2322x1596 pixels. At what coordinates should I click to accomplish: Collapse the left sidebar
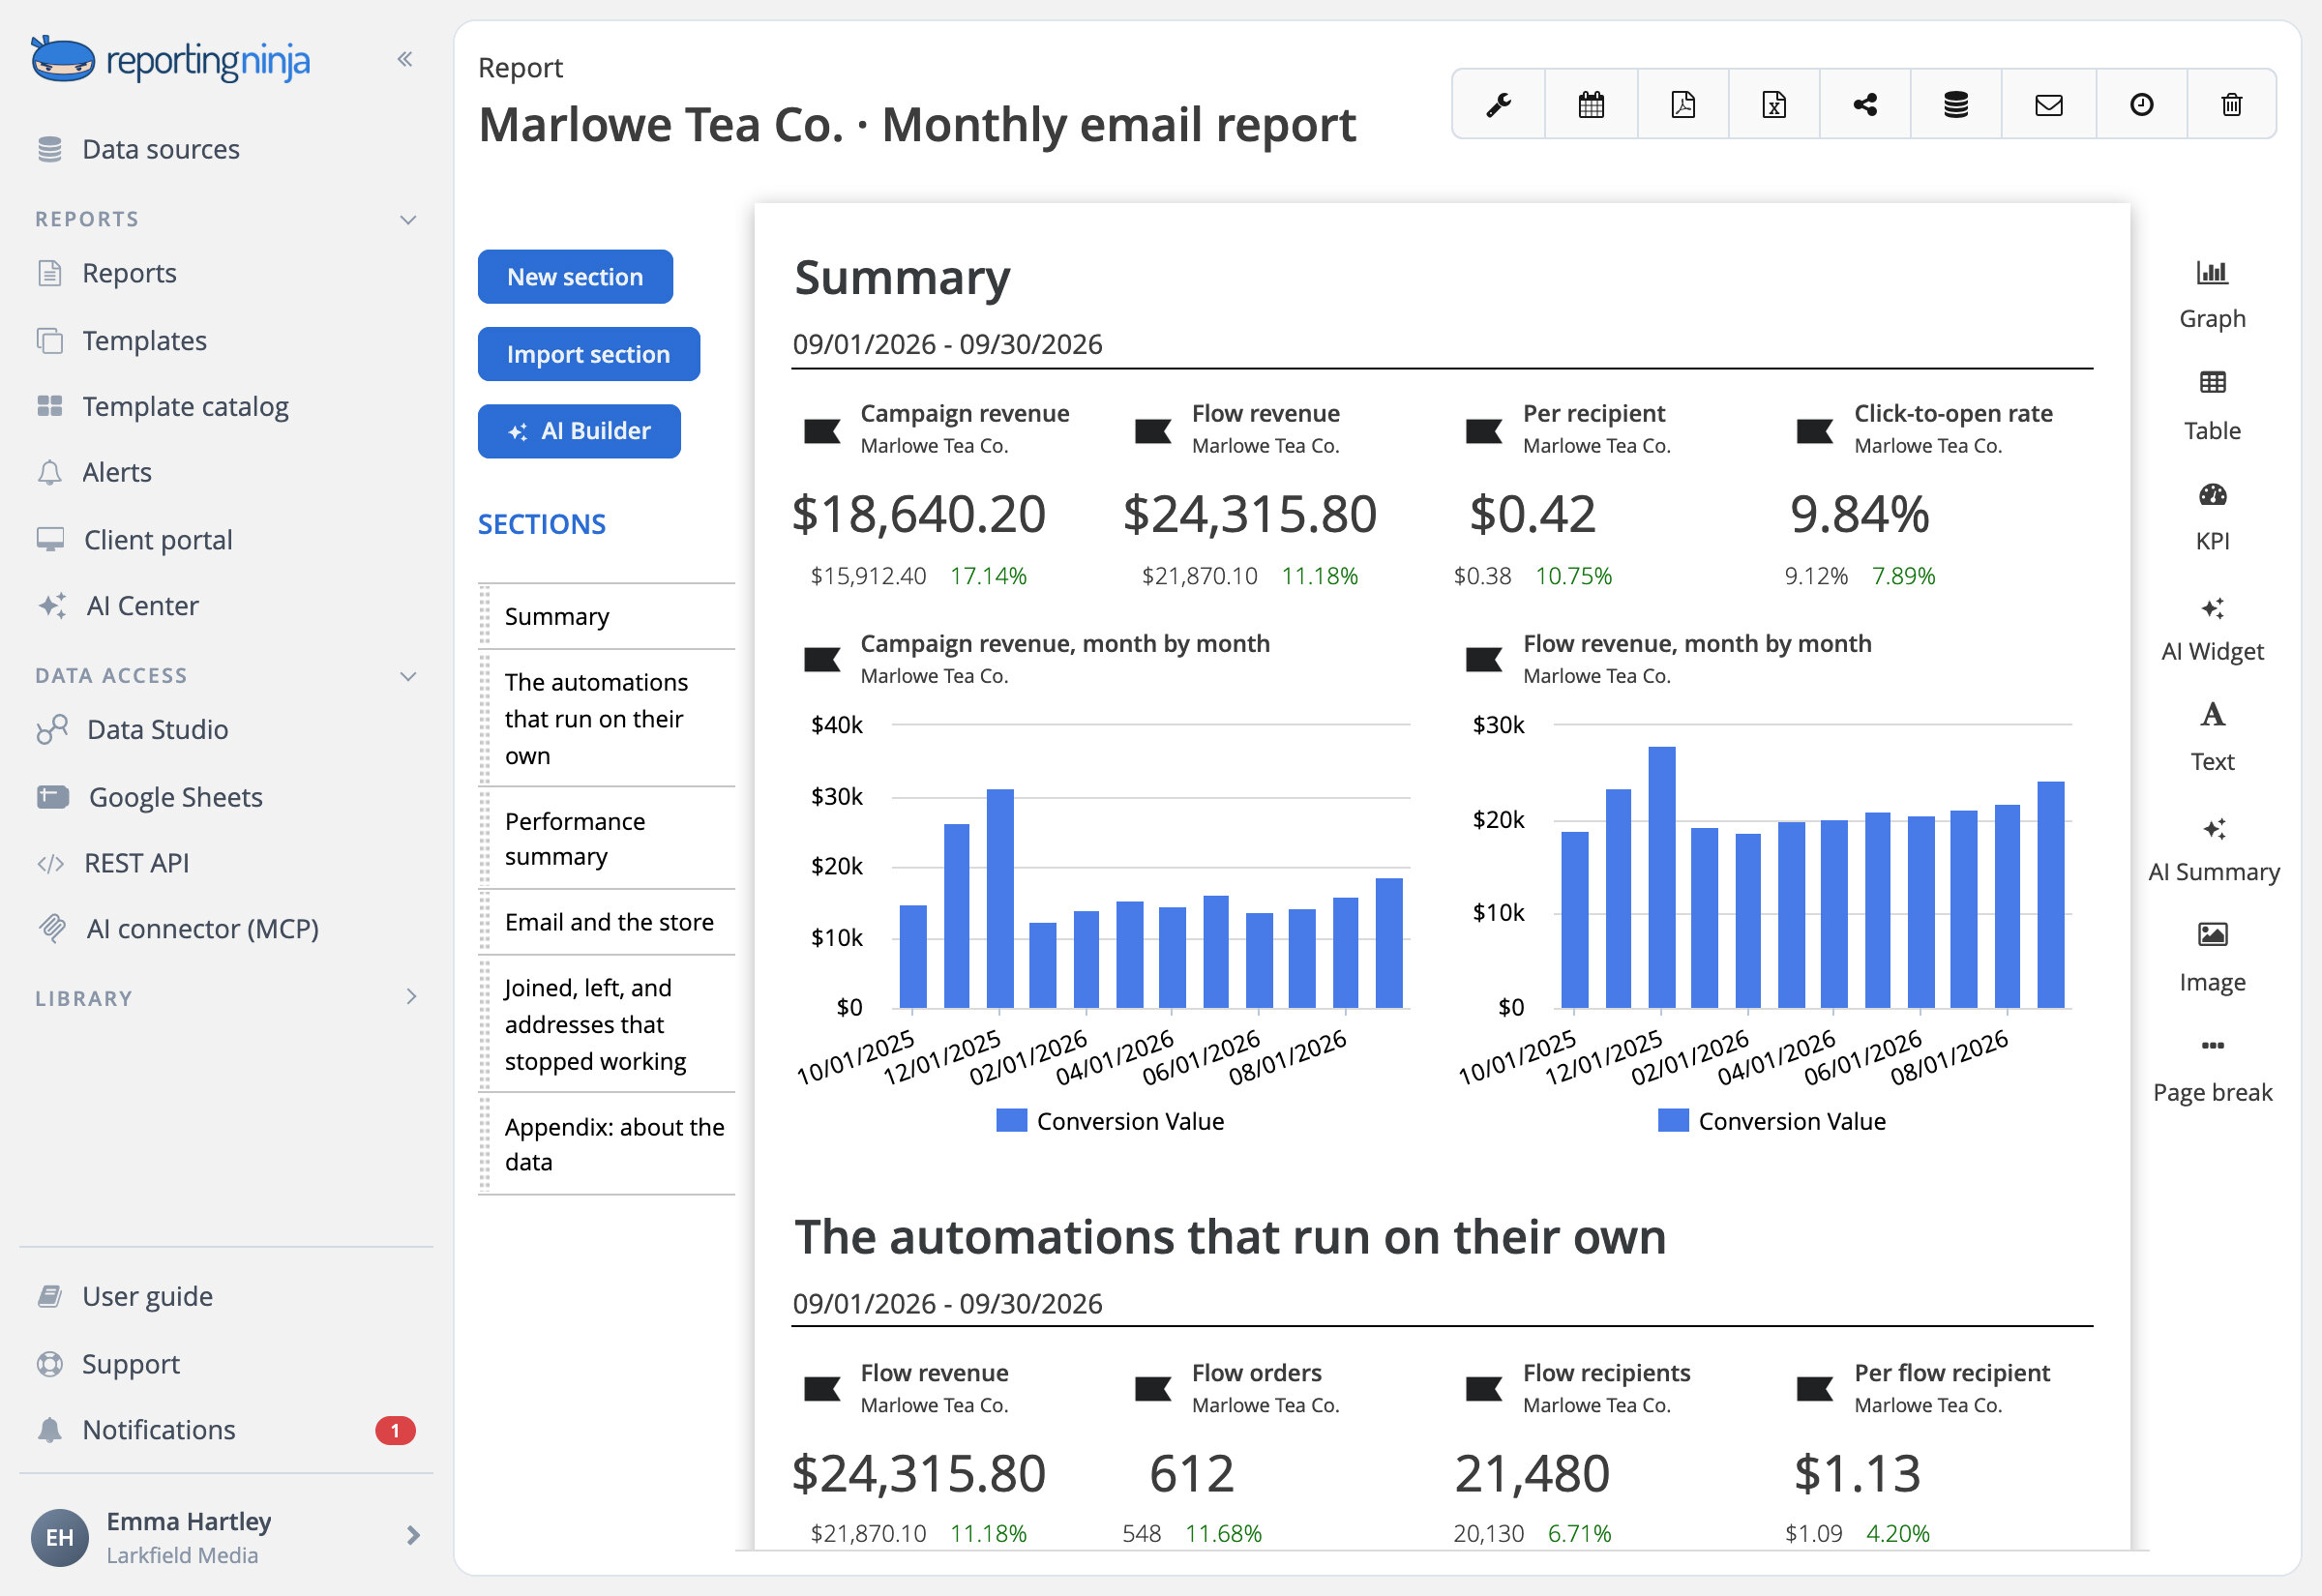(x=405, y=59)
